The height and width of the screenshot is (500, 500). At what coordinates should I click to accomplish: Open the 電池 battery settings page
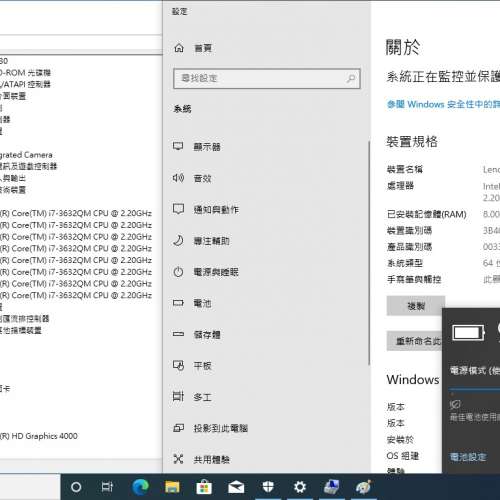click(192, 303)
